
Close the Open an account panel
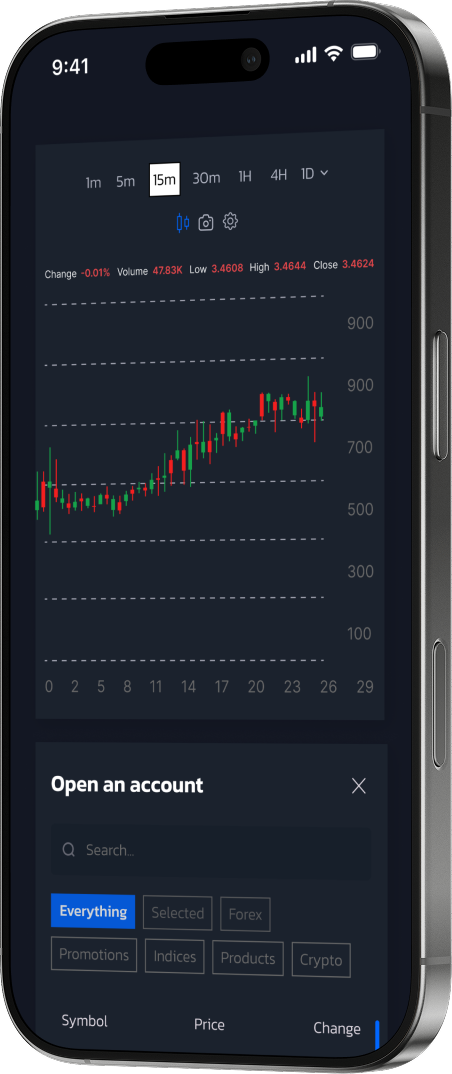coord(358,786)
